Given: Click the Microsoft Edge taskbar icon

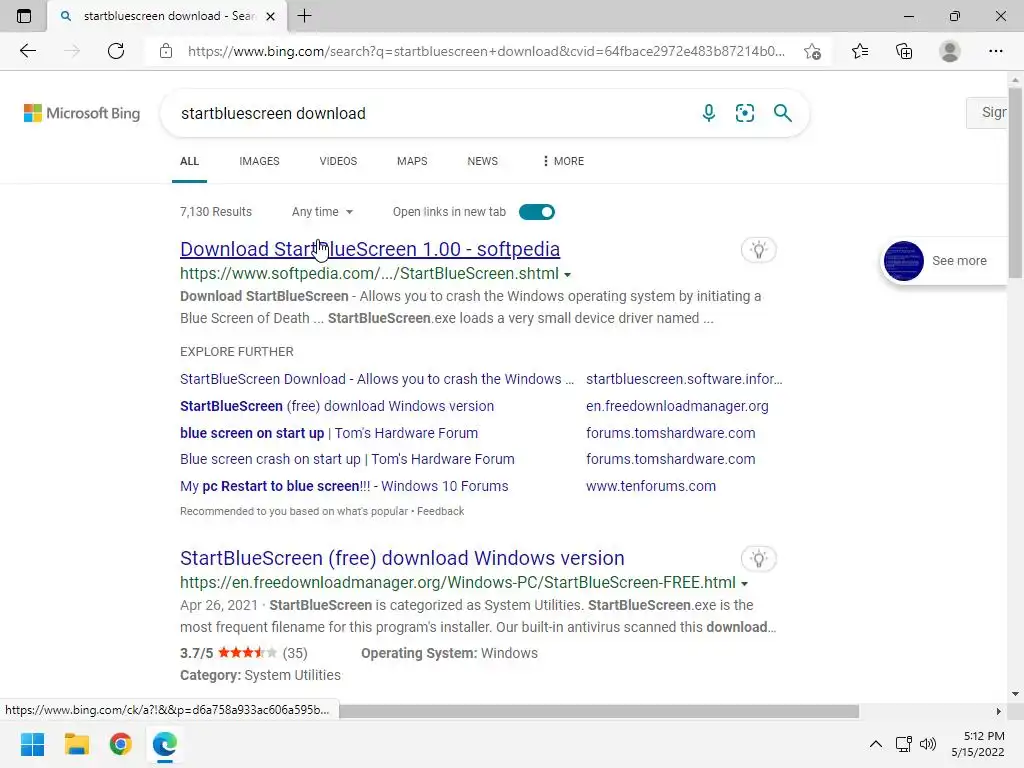Looking at the screenshot, I should (165, 744).
